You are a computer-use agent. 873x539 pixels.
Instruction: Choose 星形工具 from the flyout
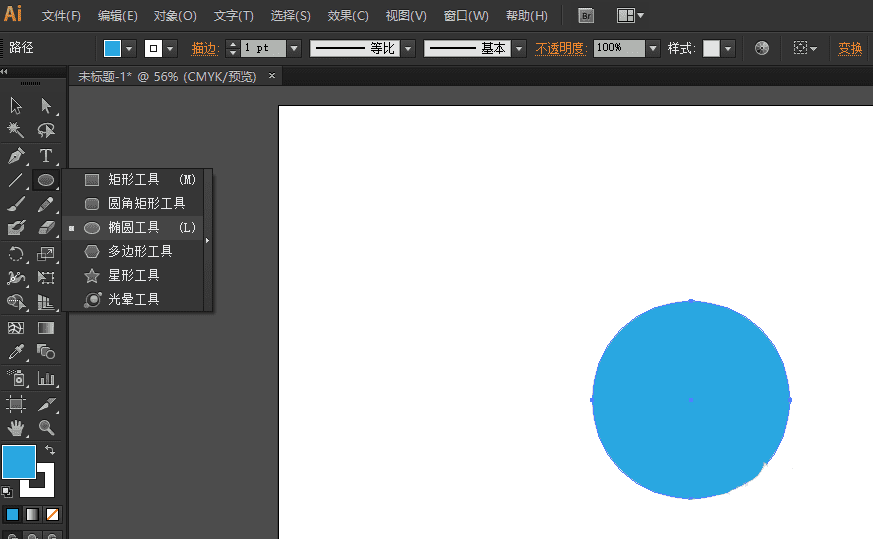pos(134,275)
